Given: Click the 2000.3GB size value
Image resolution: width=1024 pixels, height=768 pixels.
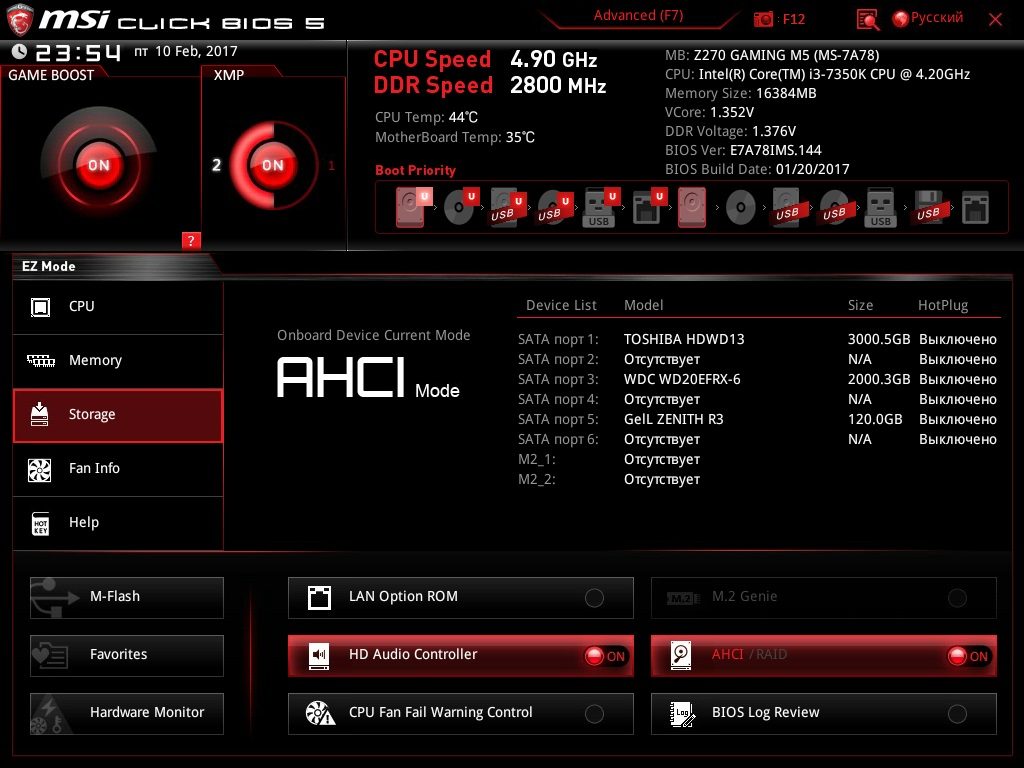Looking at the screenshot, I should click(878, 379).
